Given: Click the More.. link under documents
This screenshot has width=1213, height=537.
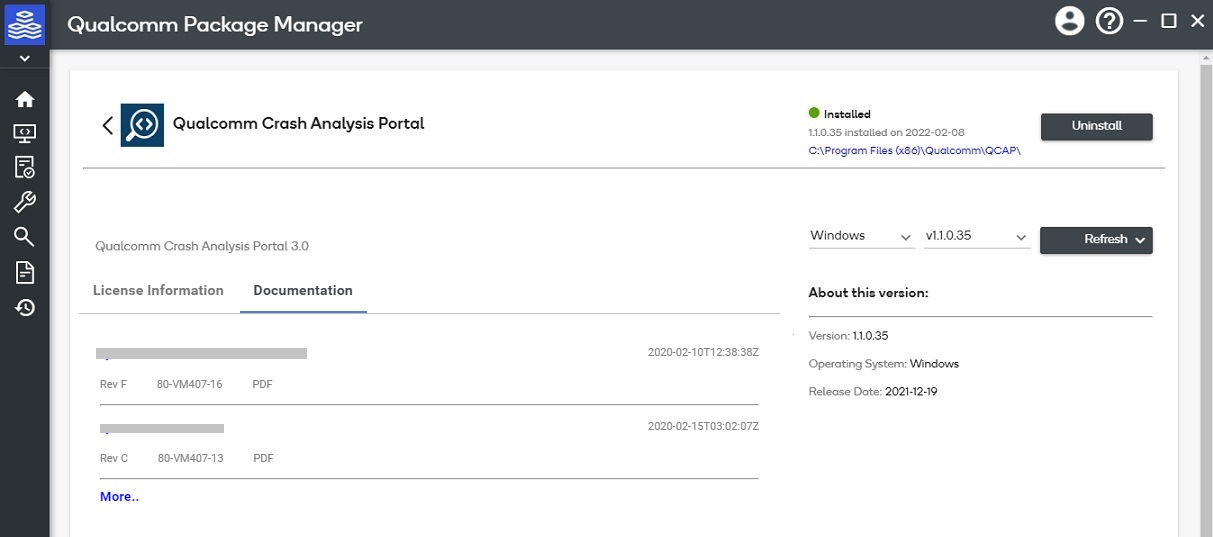Looking at the screenshot, I should pyautogui.click(x=119, y=497).
